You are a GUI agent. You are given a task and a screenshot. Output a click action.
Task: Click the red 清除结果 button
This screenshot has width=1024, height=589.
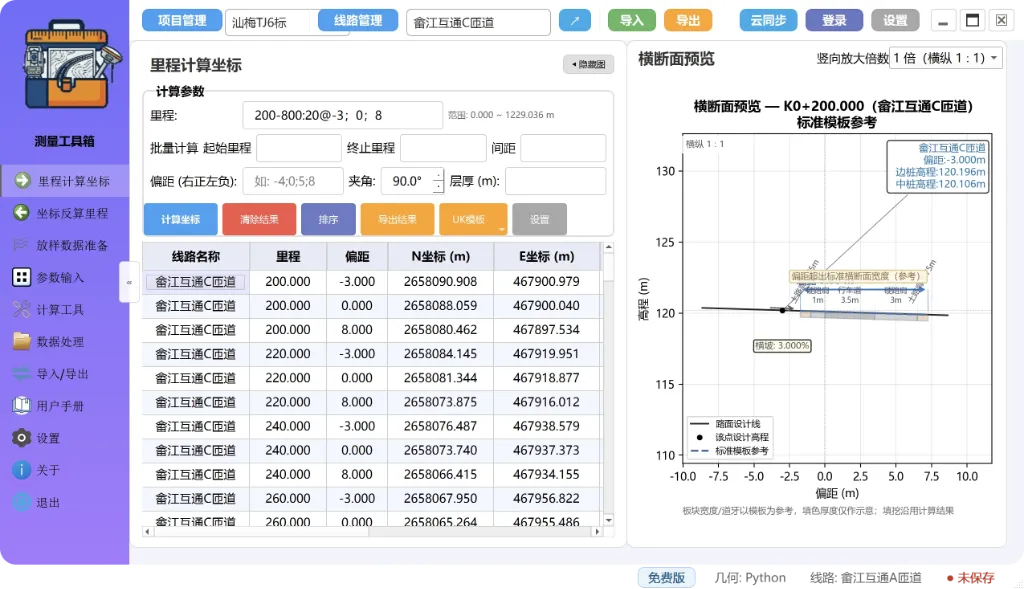pyautogui.click(x=259, y=219)
